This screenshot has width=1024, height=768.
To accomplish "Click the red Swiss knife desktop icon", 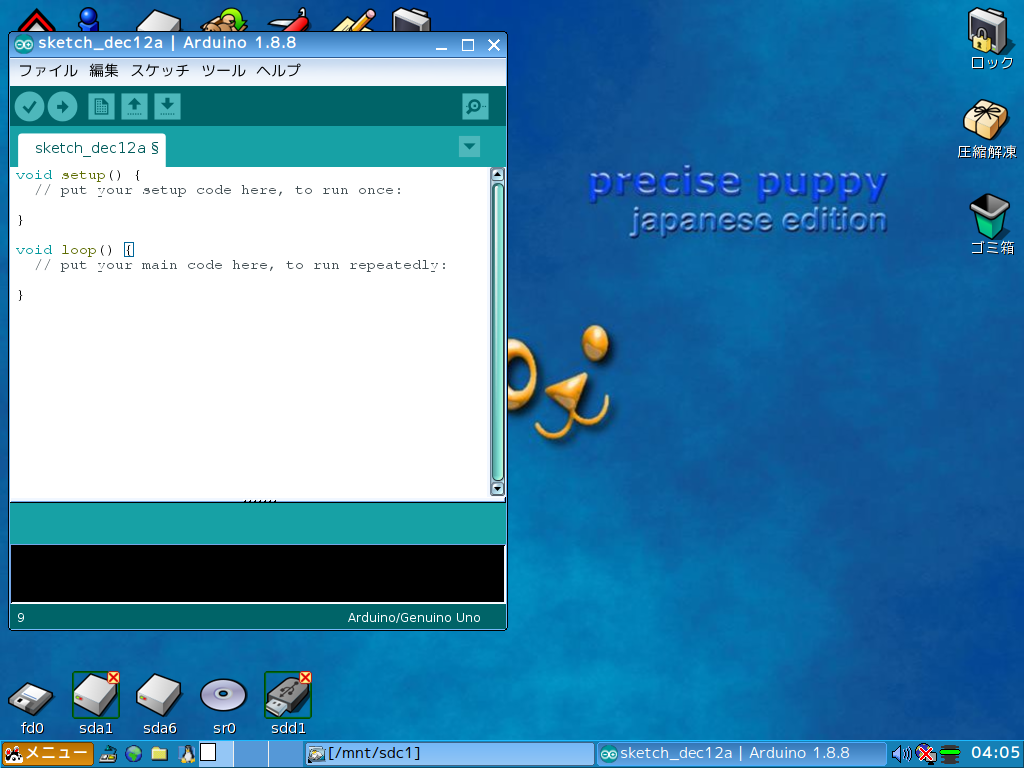I will coord(289,21).
